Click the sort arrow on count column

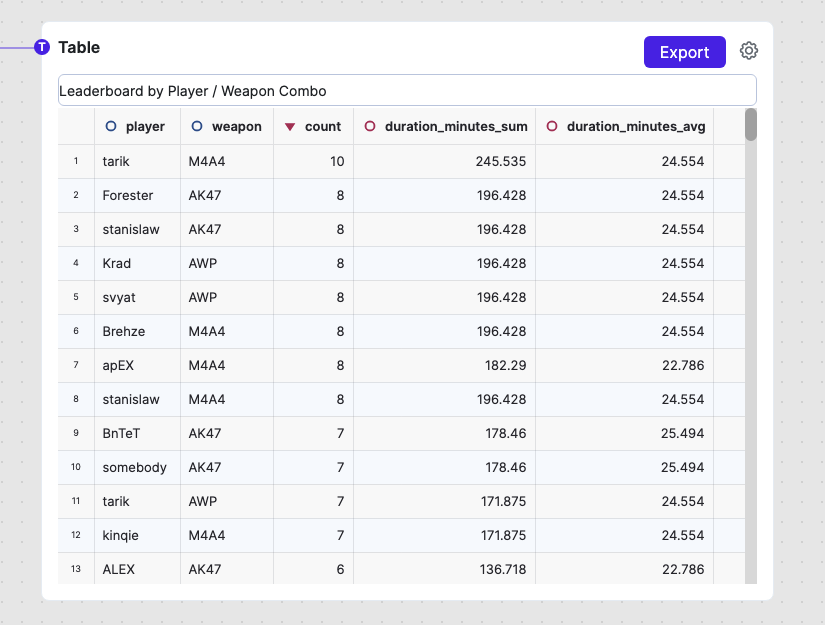coord(290,127)
